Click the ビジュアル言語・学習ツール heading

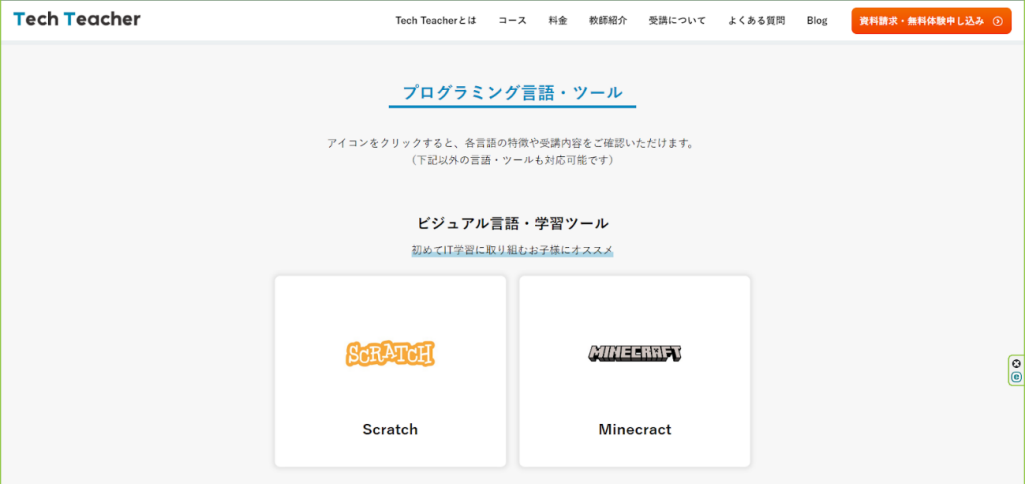[x=512, y=223]
